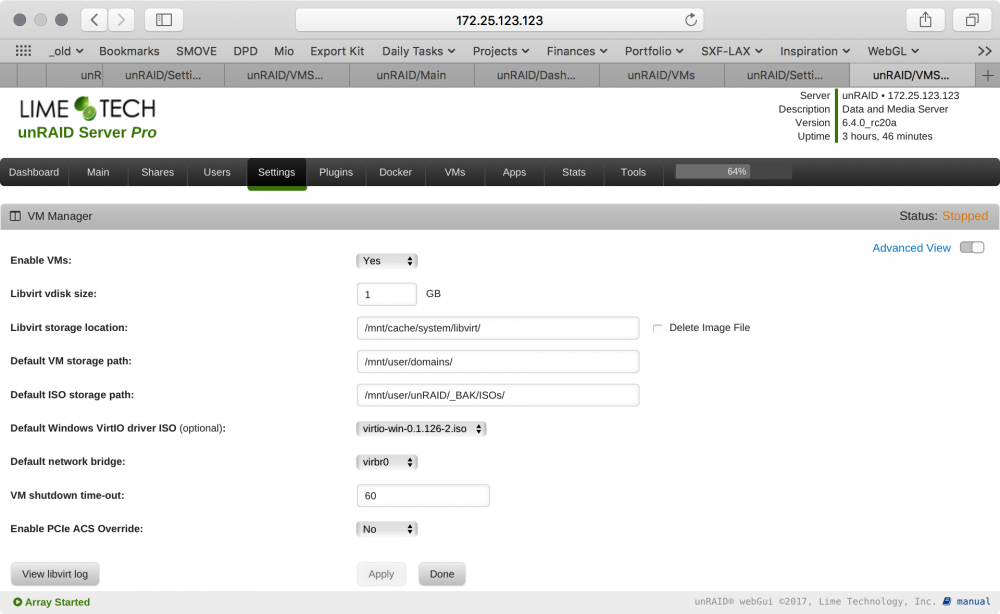Click the VM Manager panel icon

tap(15, 216)
